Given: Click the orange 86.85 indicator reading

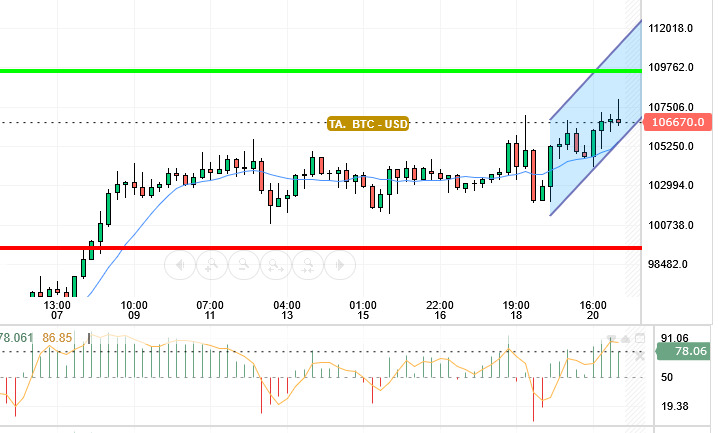Looking at the screenshot, I should (x=57, y=338).
